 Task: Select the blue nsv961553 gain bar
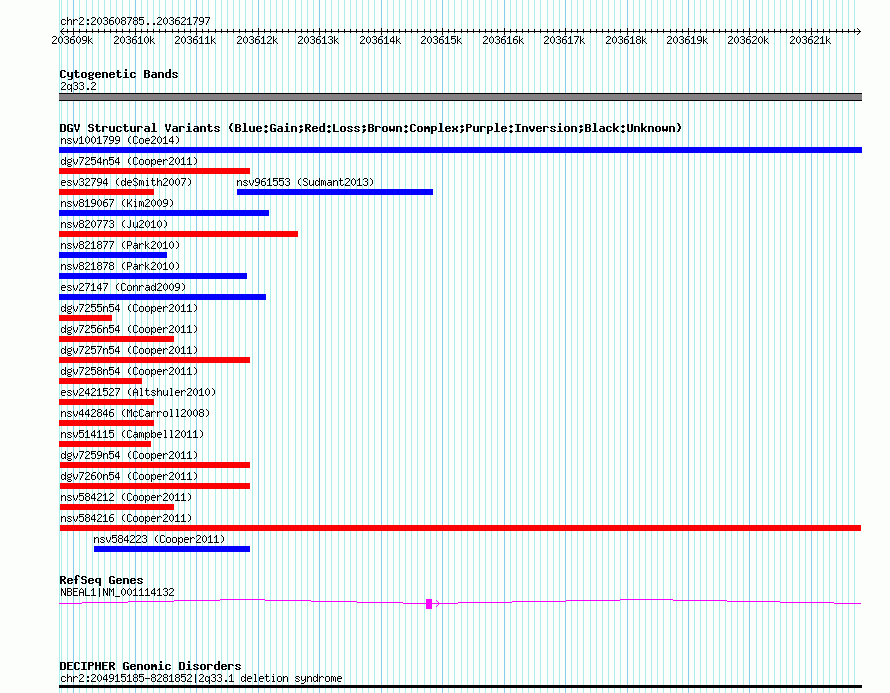click(335, 192)
